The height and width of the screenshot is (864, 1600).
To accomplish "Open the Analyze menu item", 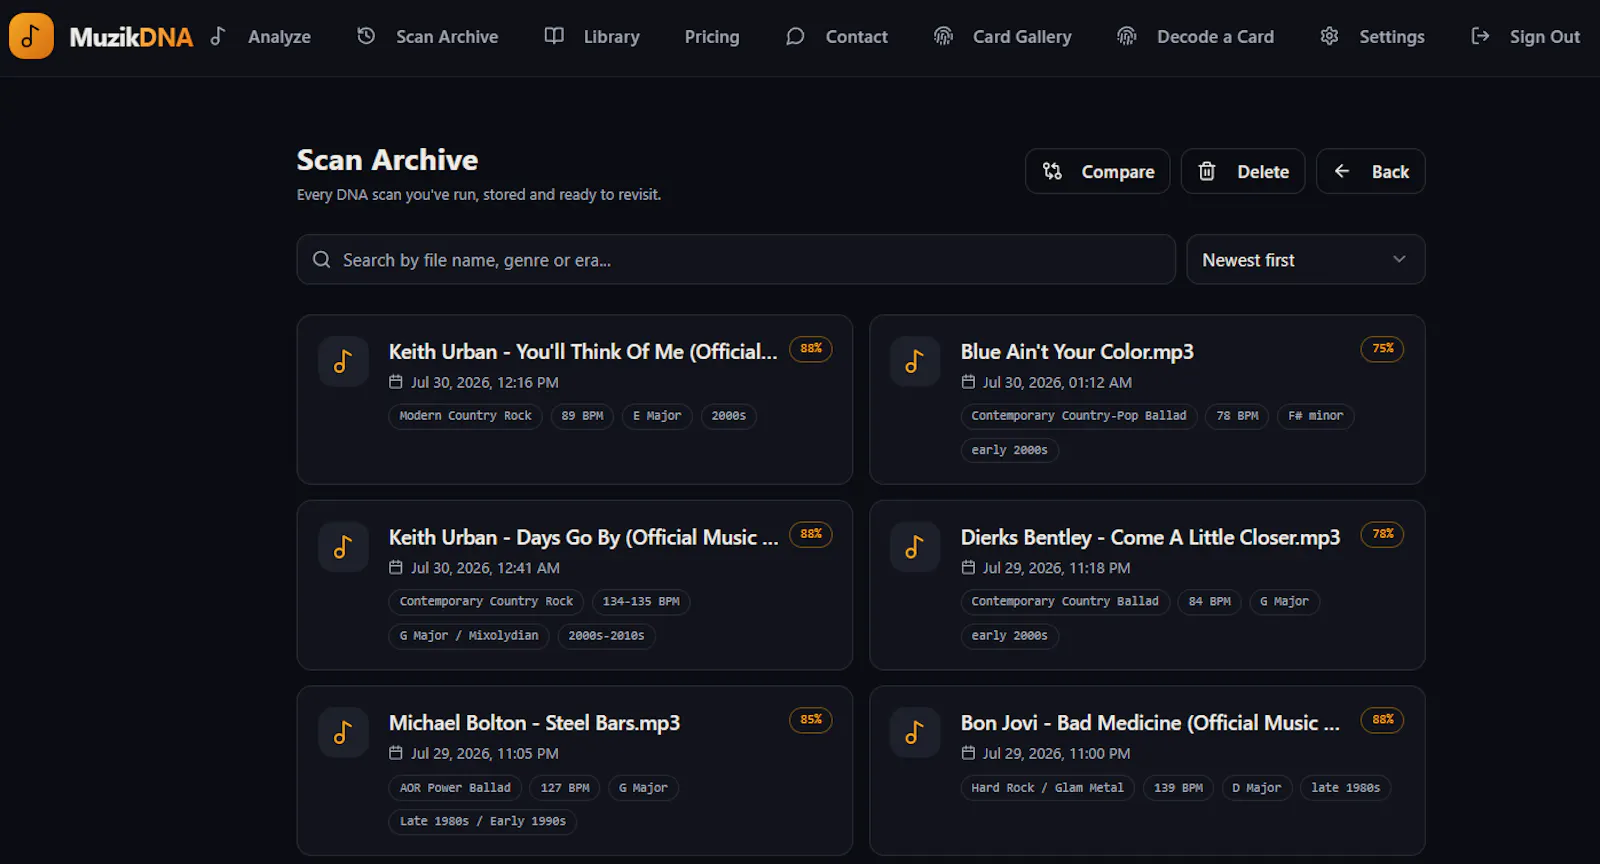I will click(x=279, y=37).
